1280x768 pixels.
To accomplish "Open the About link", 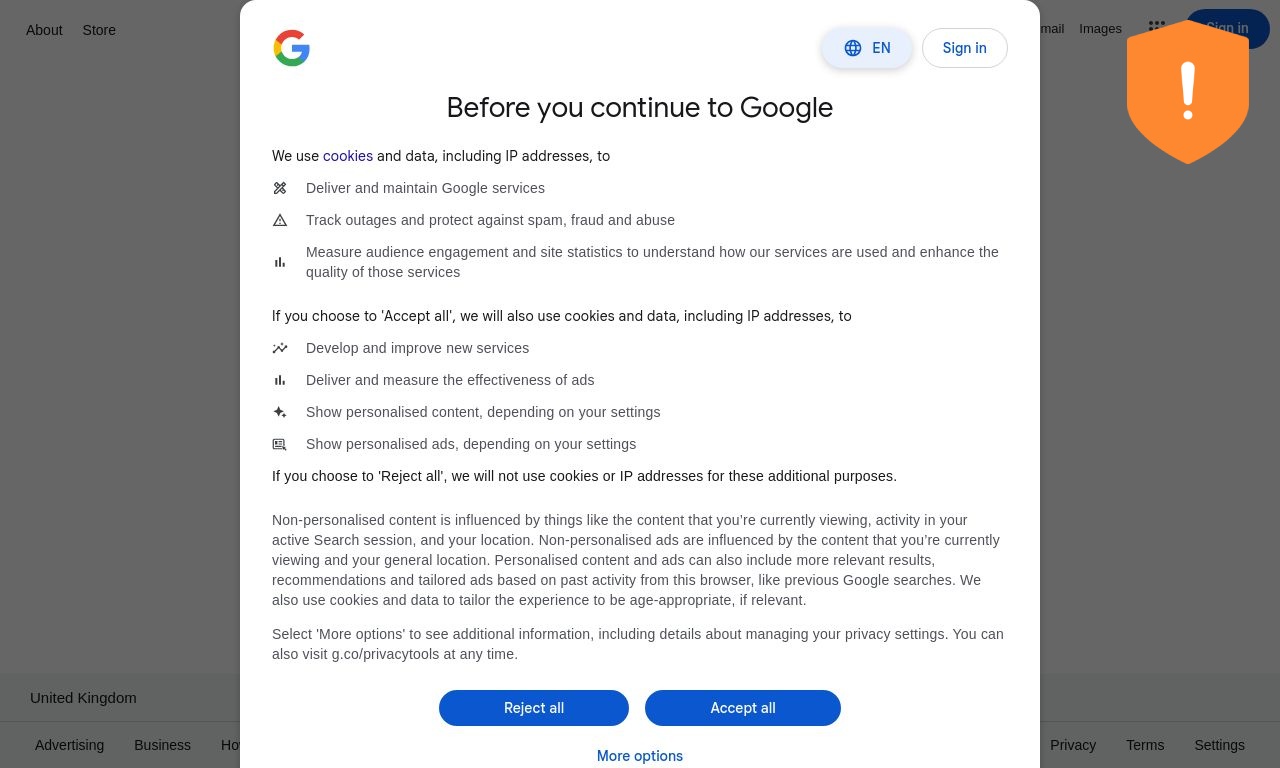I will (44, 30).
